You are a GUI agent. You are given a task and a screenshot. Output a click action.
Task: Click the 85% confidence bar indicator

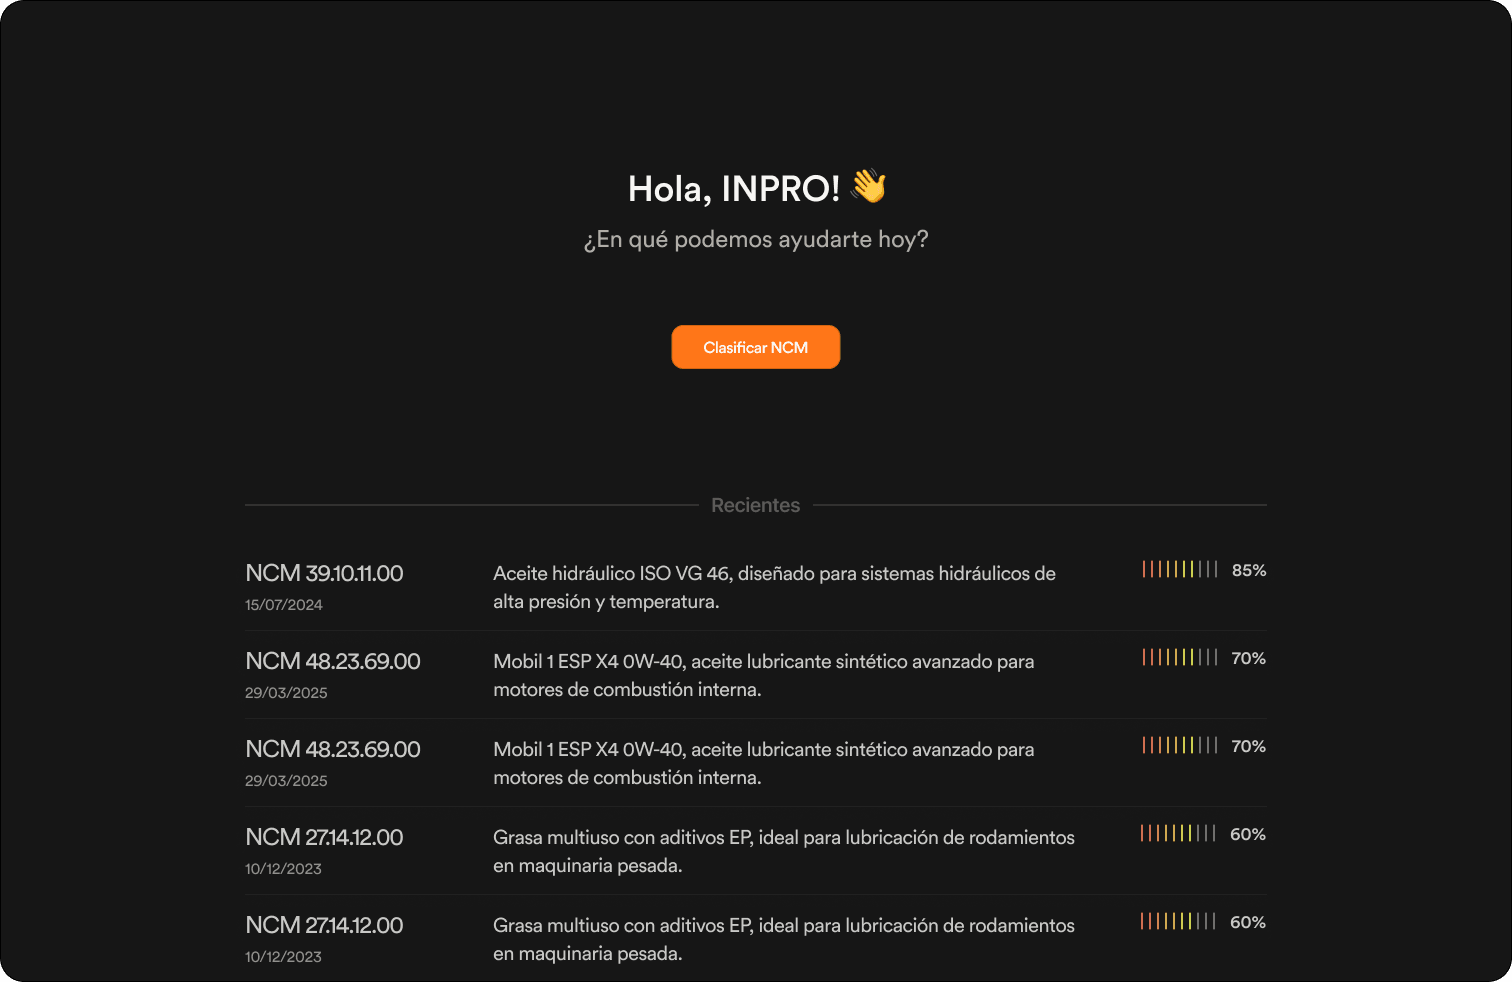tap(1180, 569)
